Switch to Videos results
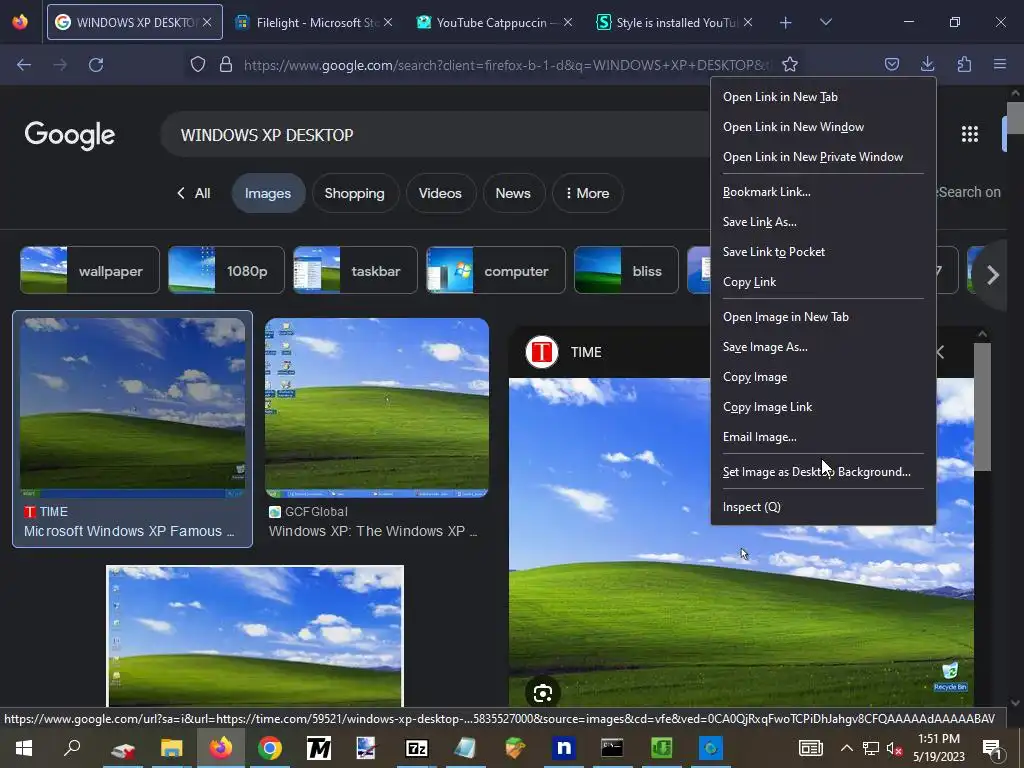 point(440,193)
